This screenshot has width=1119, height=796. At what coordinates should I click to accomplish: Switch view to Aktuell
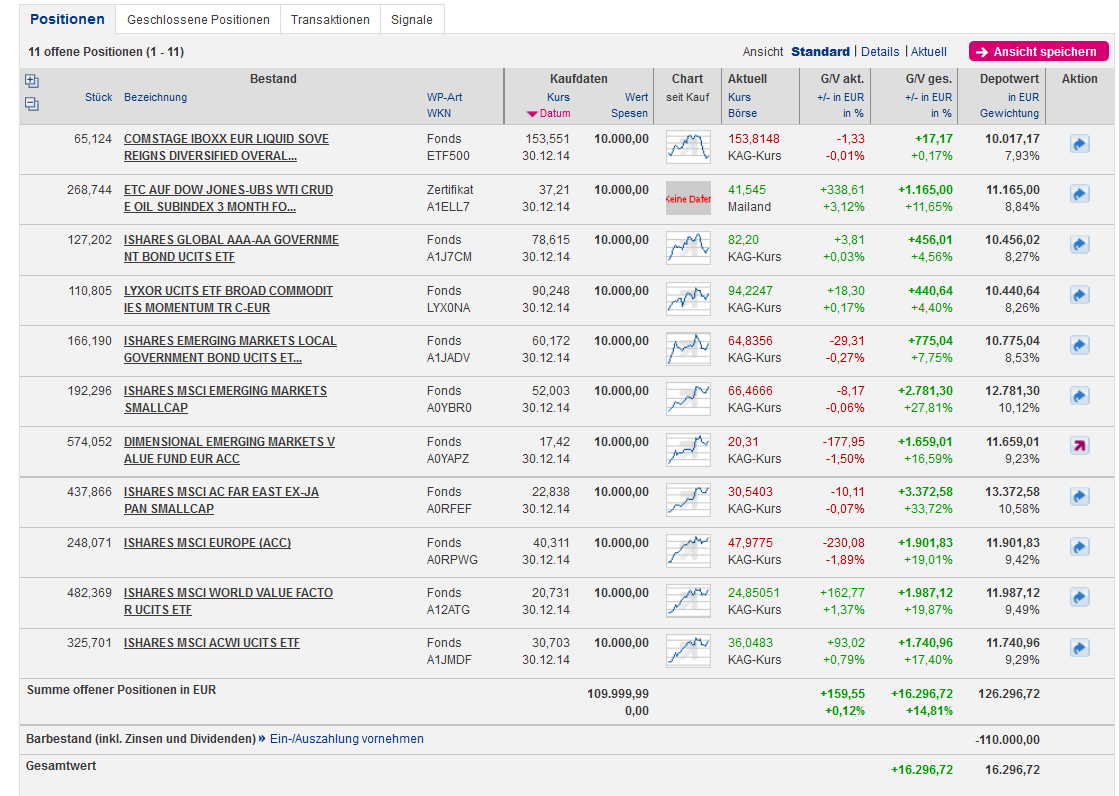point(928,52)
